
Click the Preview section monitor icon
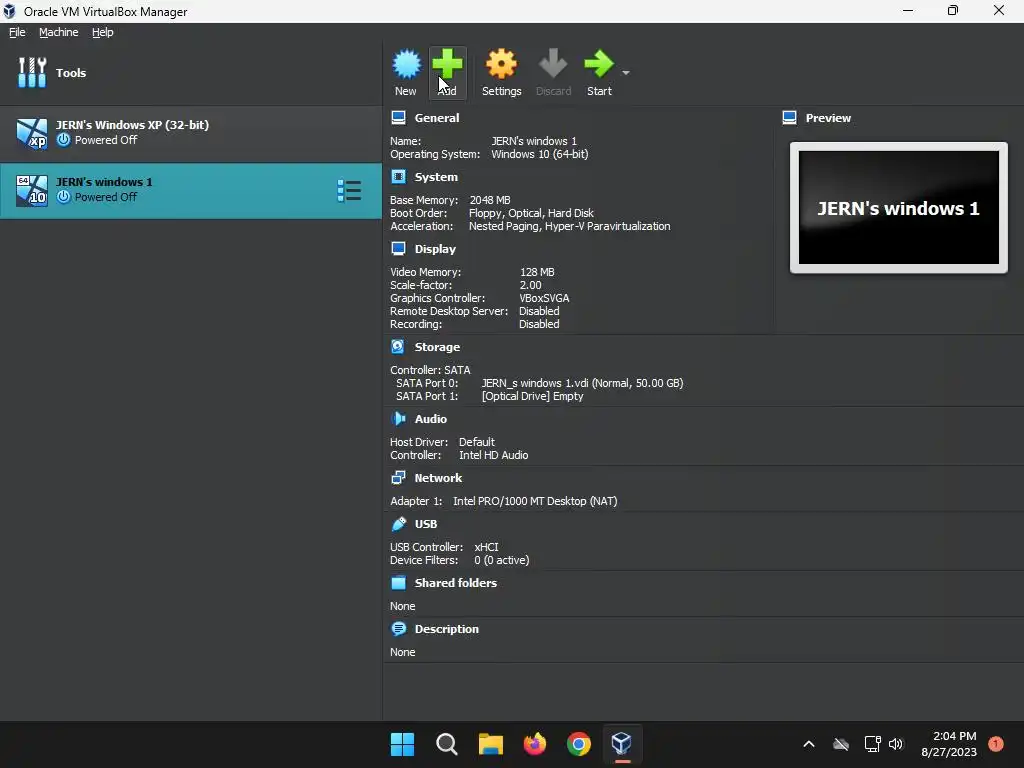click(790, 118)
